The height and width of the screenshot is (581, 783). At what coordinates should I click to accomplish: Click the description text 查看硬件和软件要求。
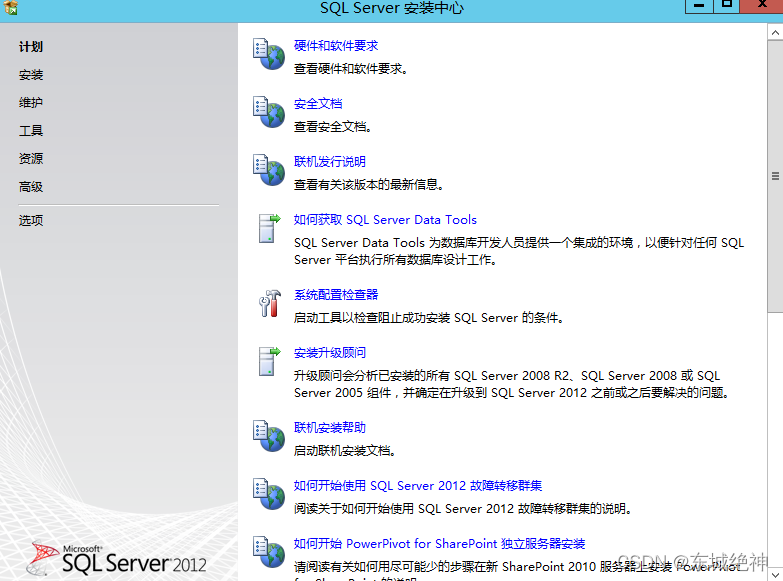[x=351, y=69]
